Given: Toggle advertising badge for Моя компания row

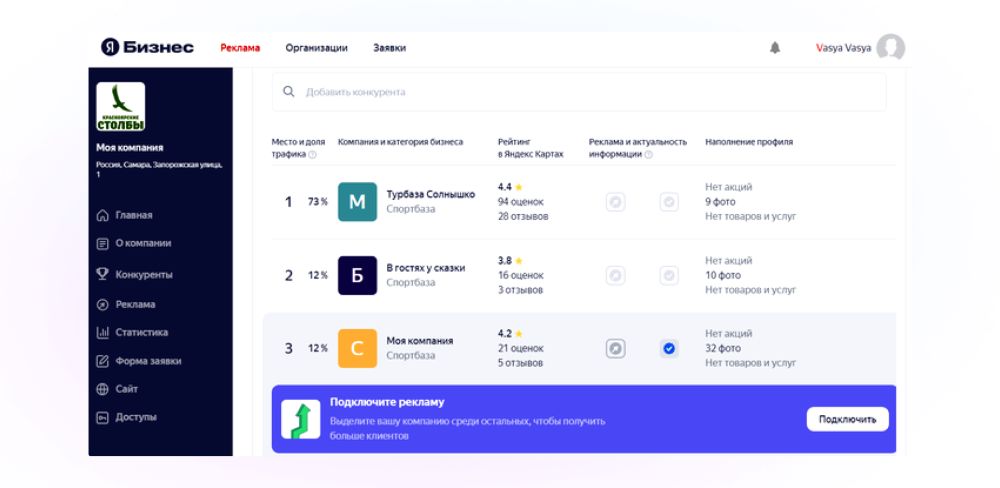Looking at the screenshot, I should (615, 348).
